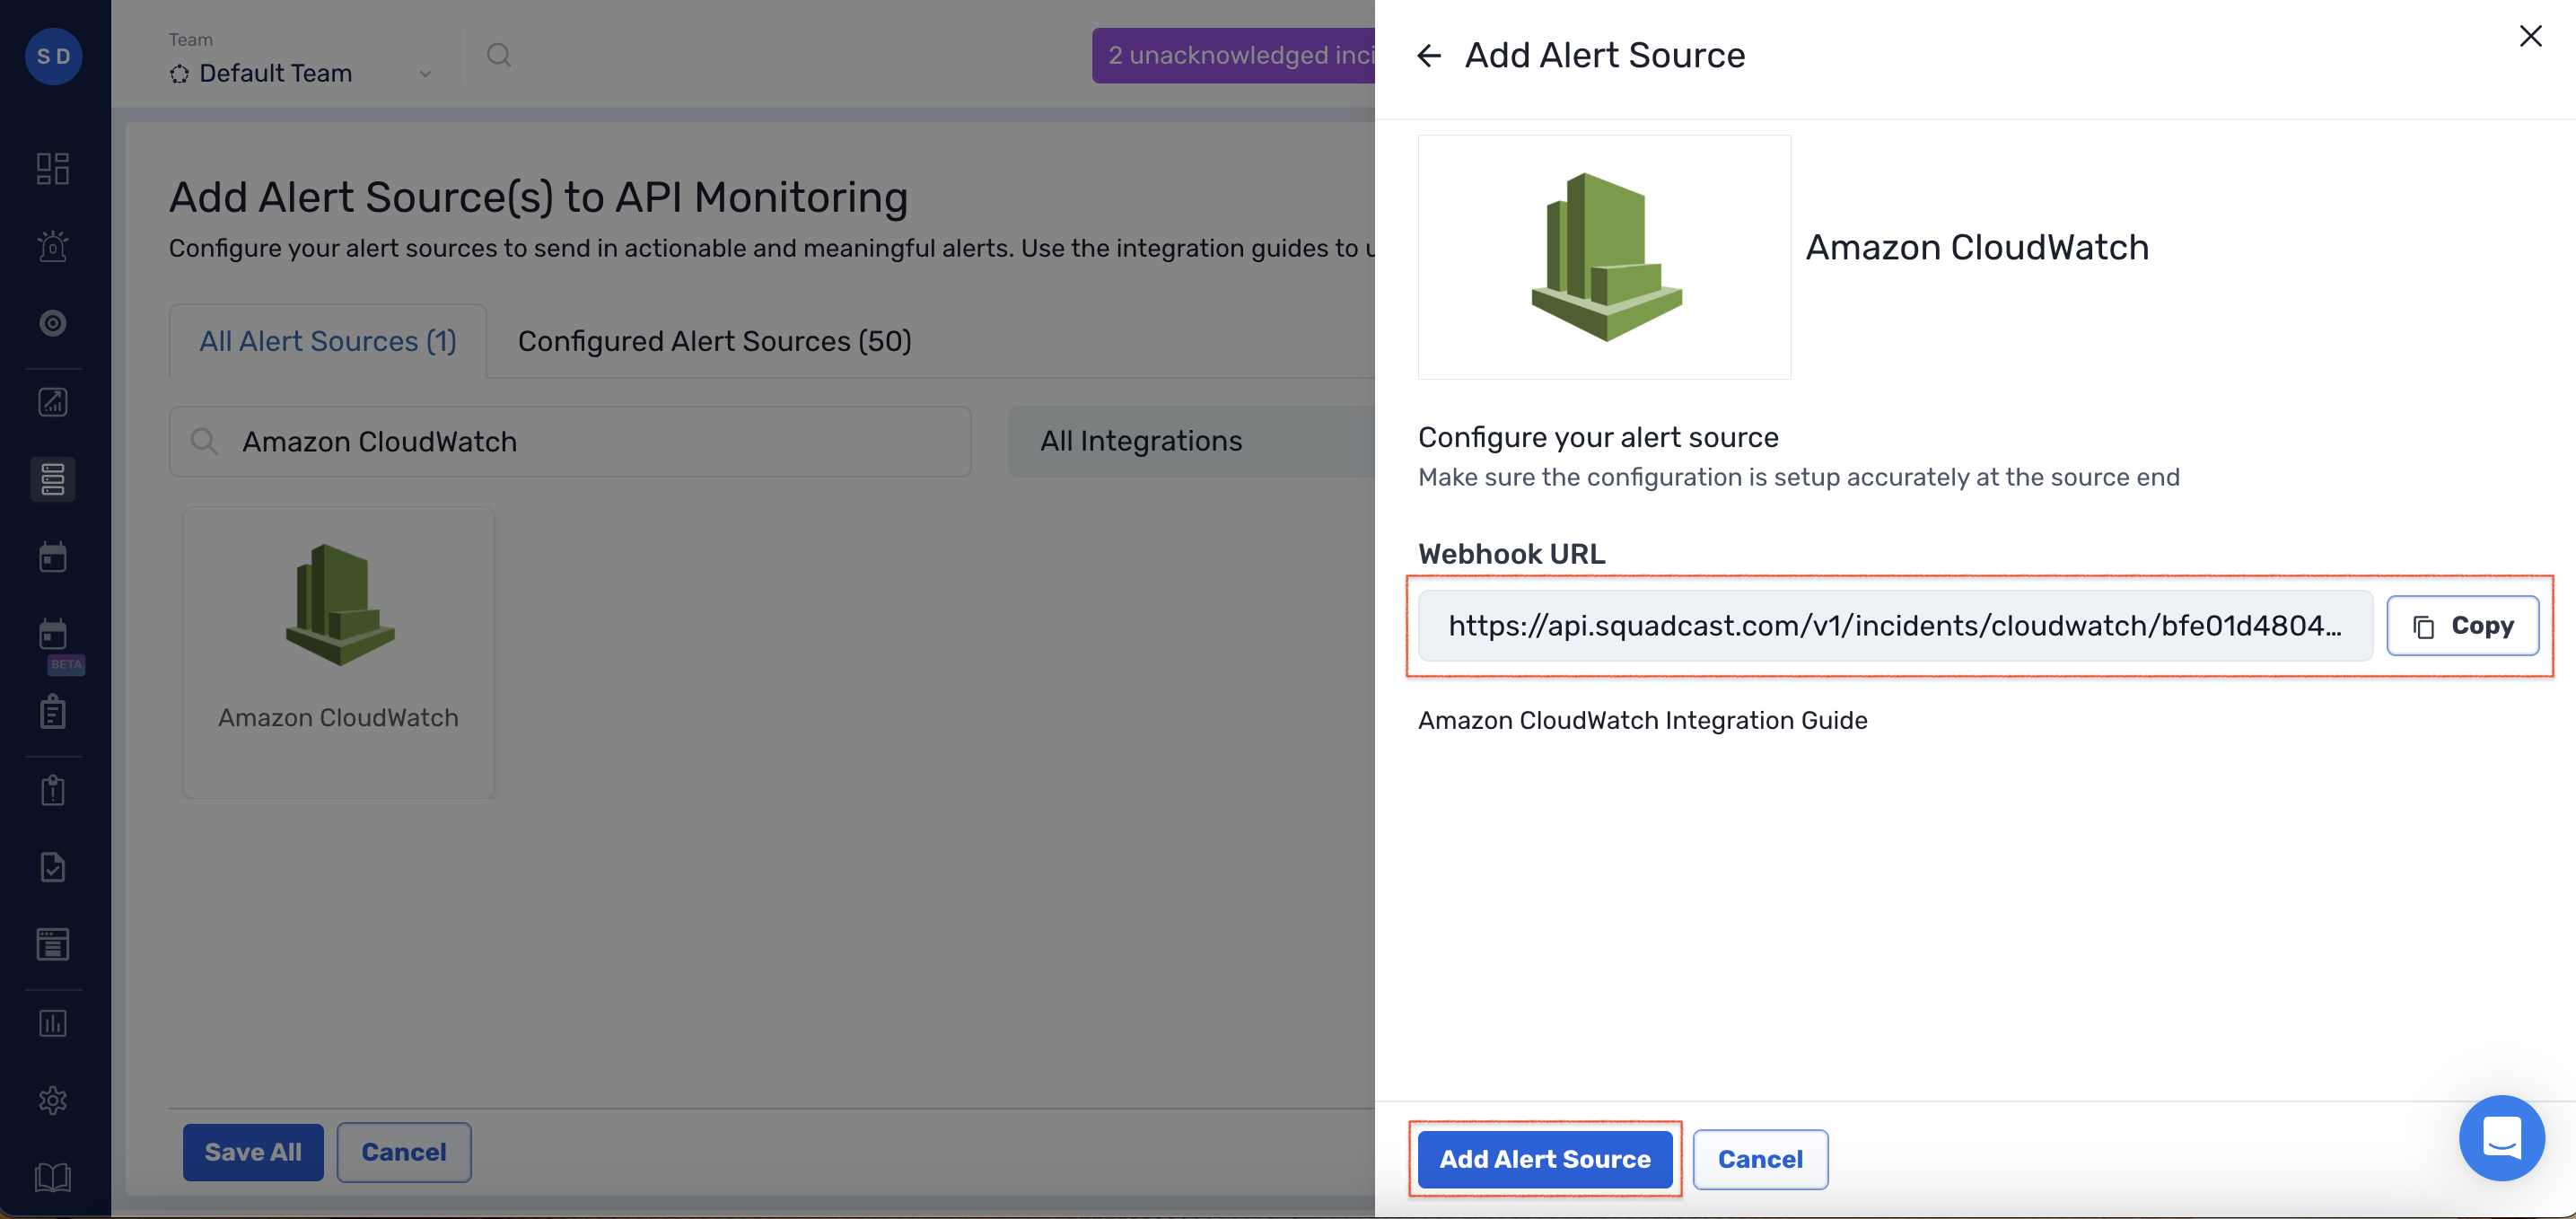Open the Schedules calendar icon
The image size is (2576, 1219).
[53, 557]
